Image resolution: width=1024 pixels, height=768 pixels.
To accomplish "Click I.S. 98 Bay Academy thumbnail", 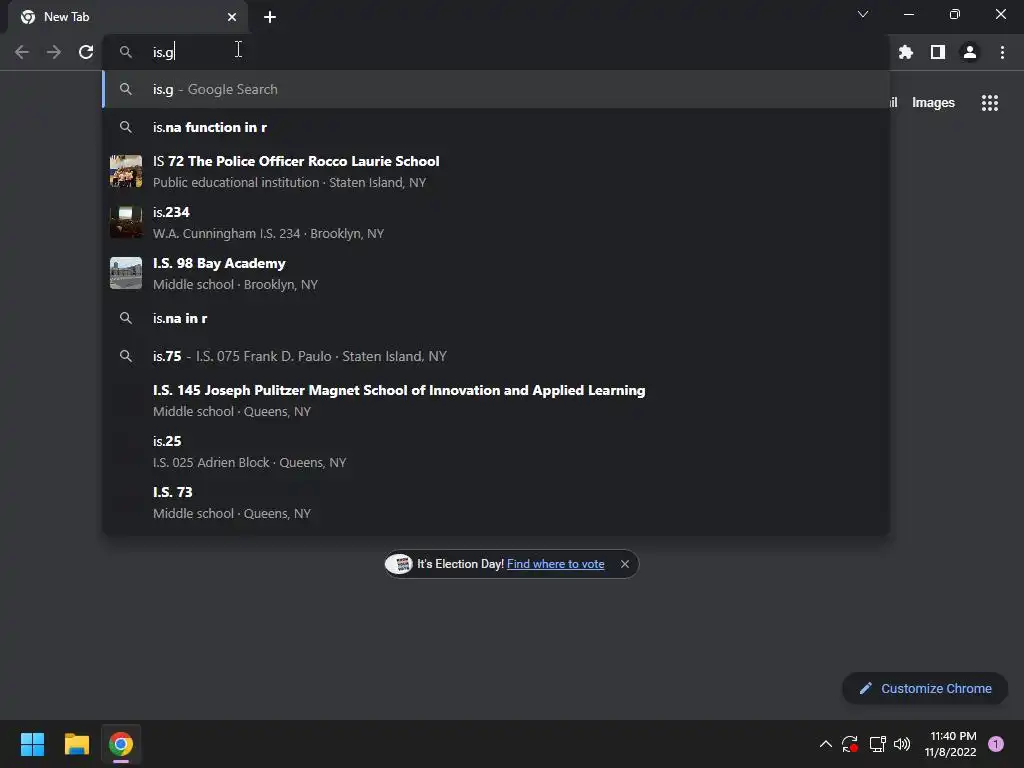I will coord(126,273).
